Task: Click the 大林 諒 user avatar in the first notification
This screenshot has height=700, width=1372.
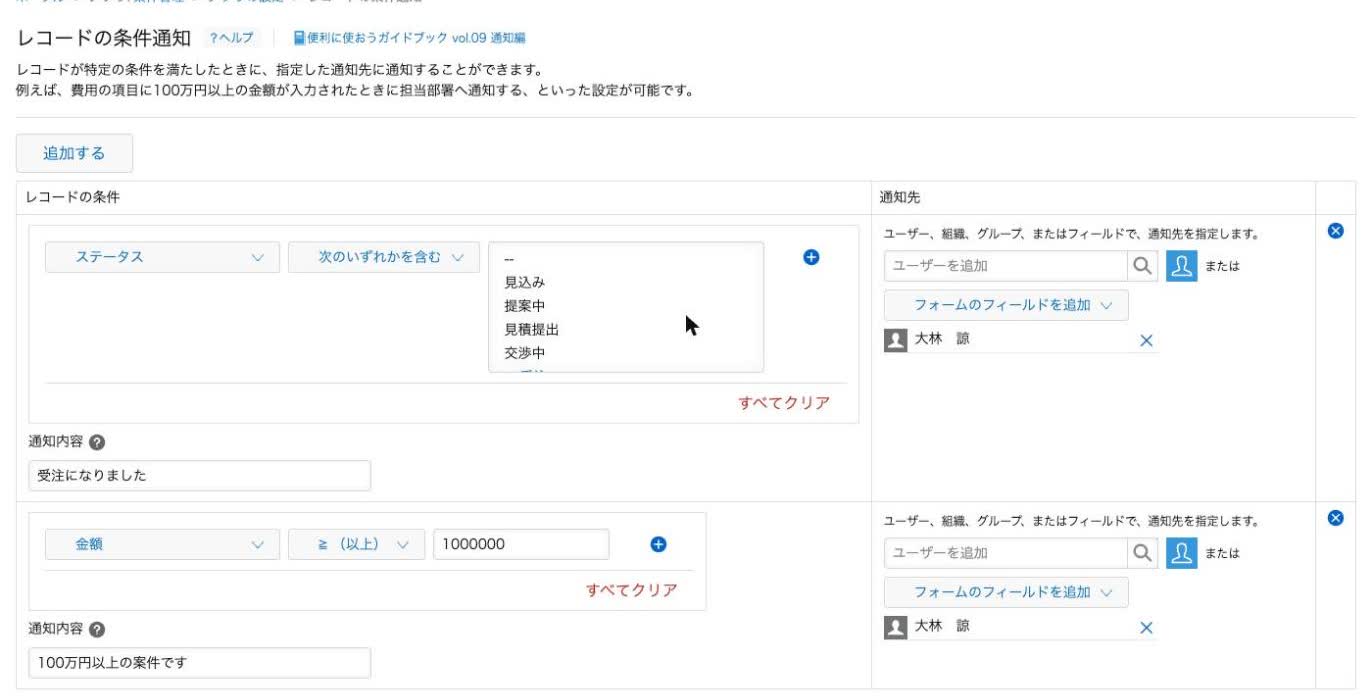Action: [896, 340]
